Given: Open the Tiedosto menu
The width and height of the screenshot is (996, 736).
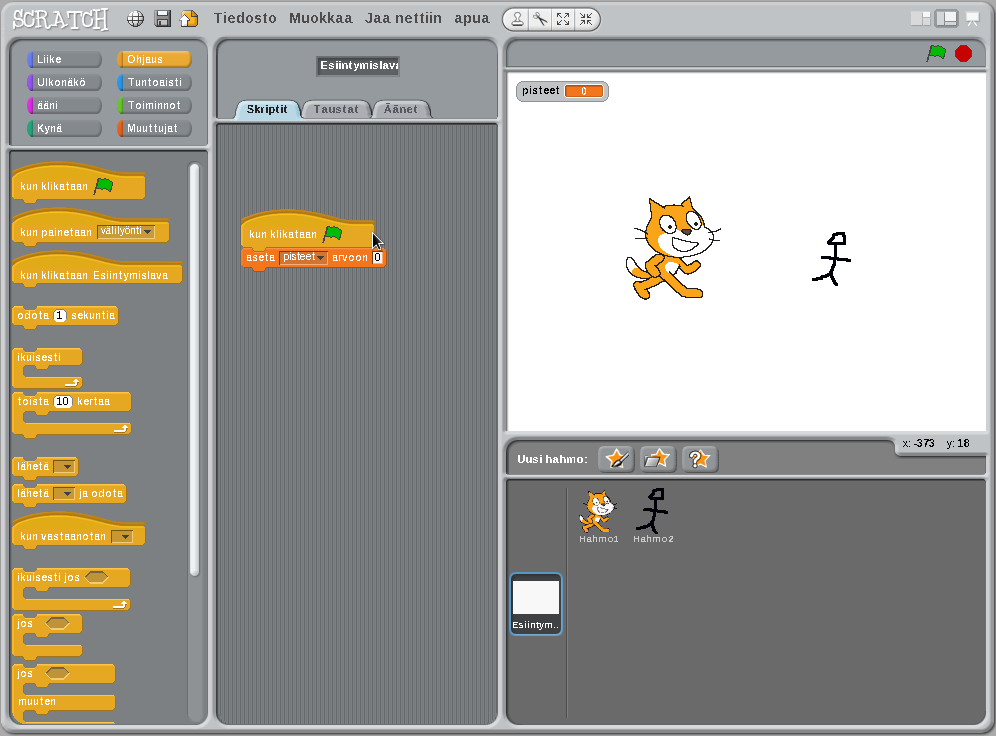Looking at the screenshot, I should click(245, 18).
